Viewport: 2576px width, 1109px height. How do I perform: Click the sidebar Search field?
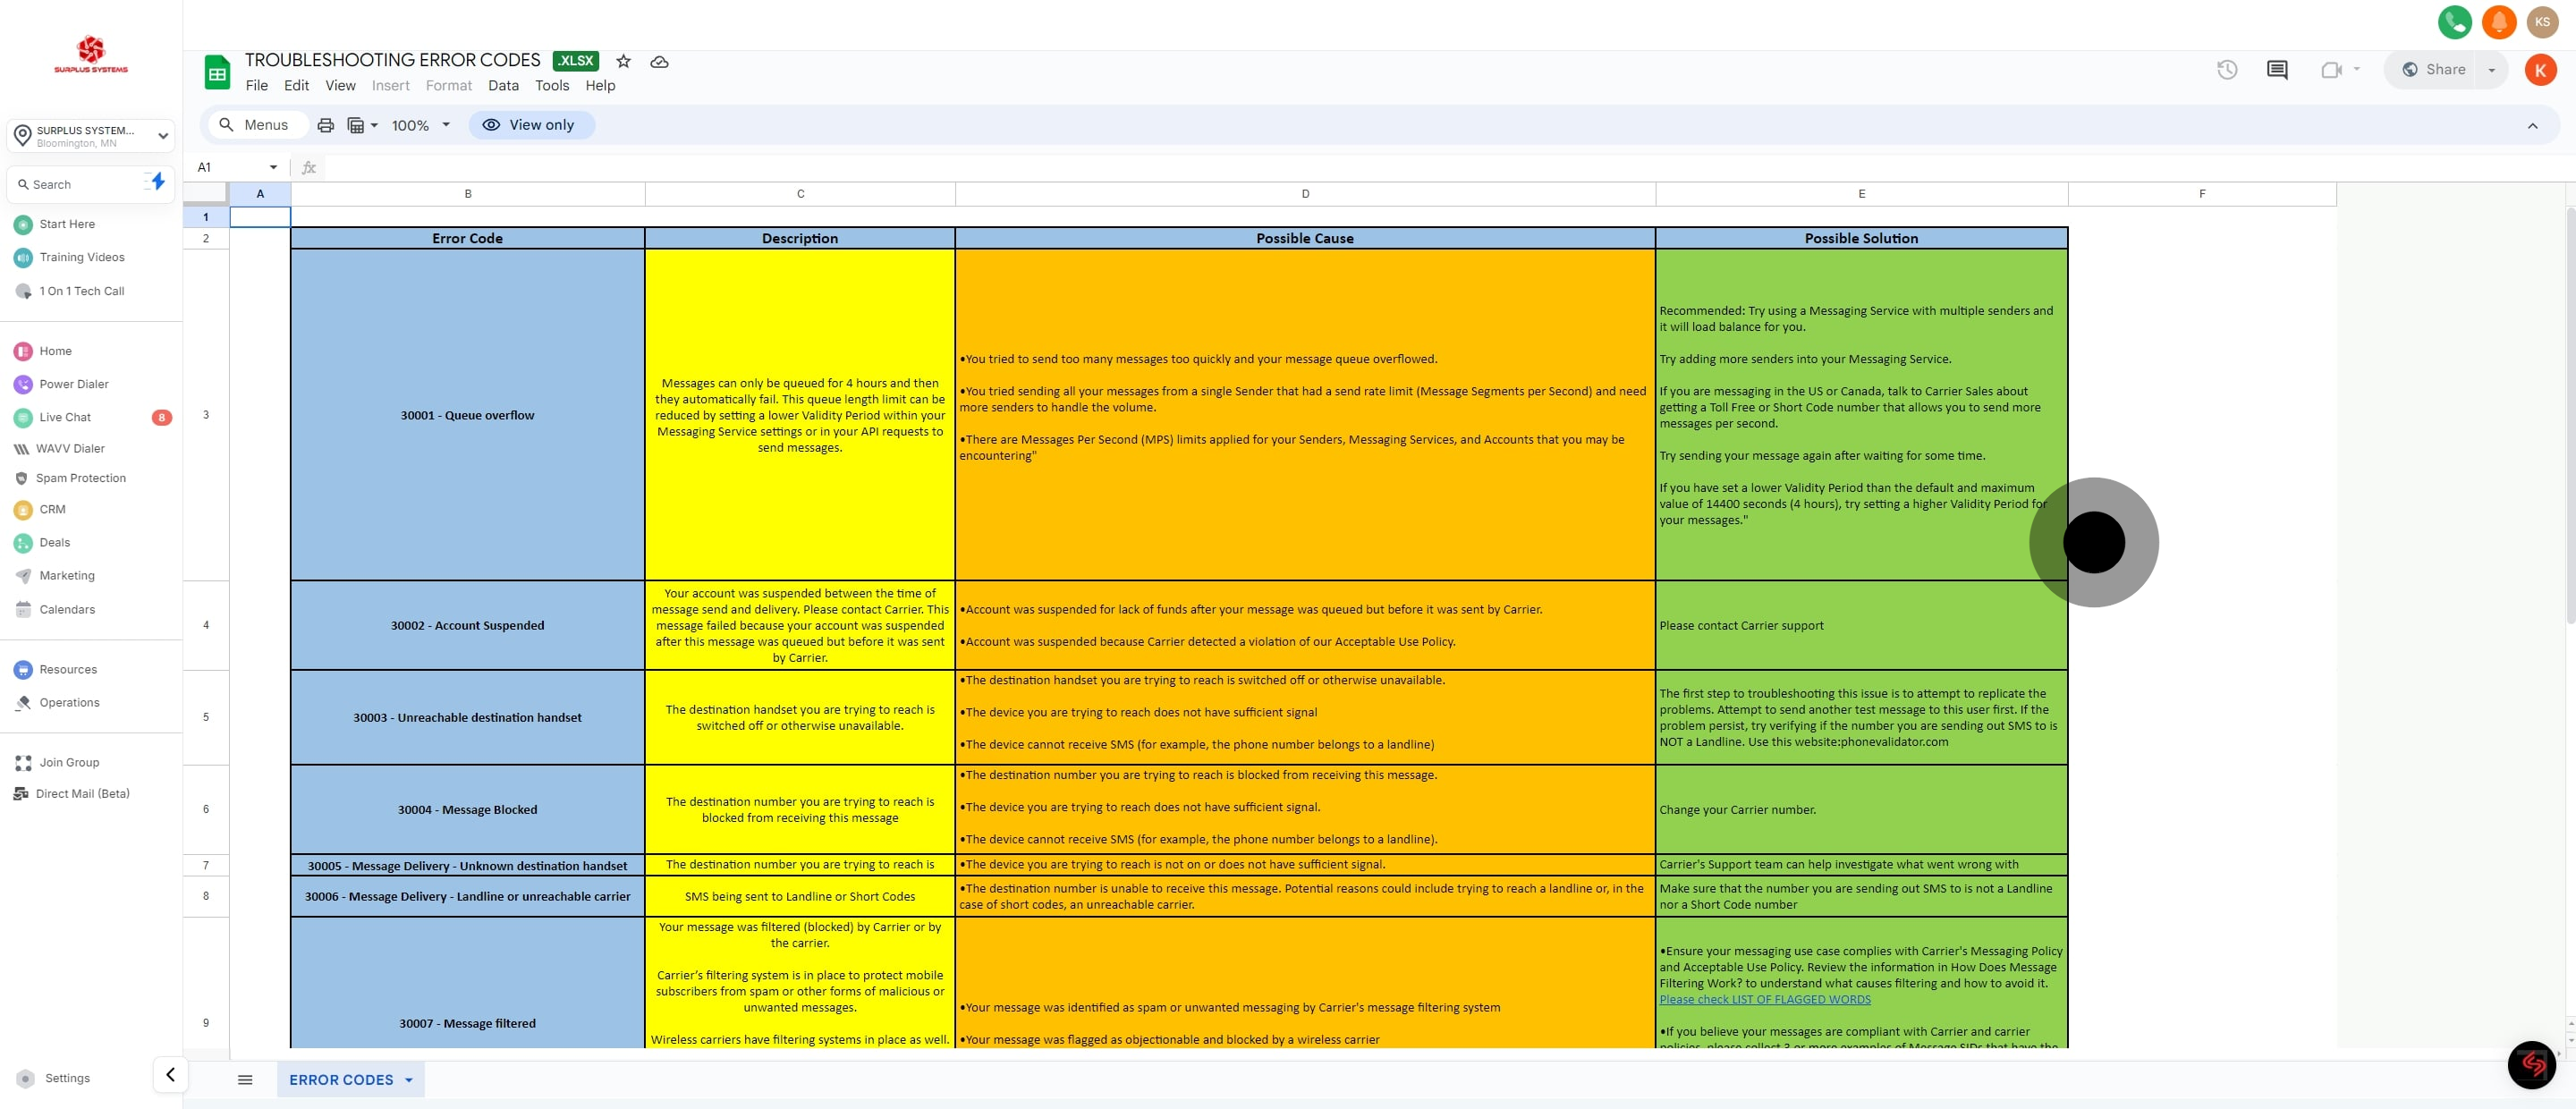[x=80, y=185]
